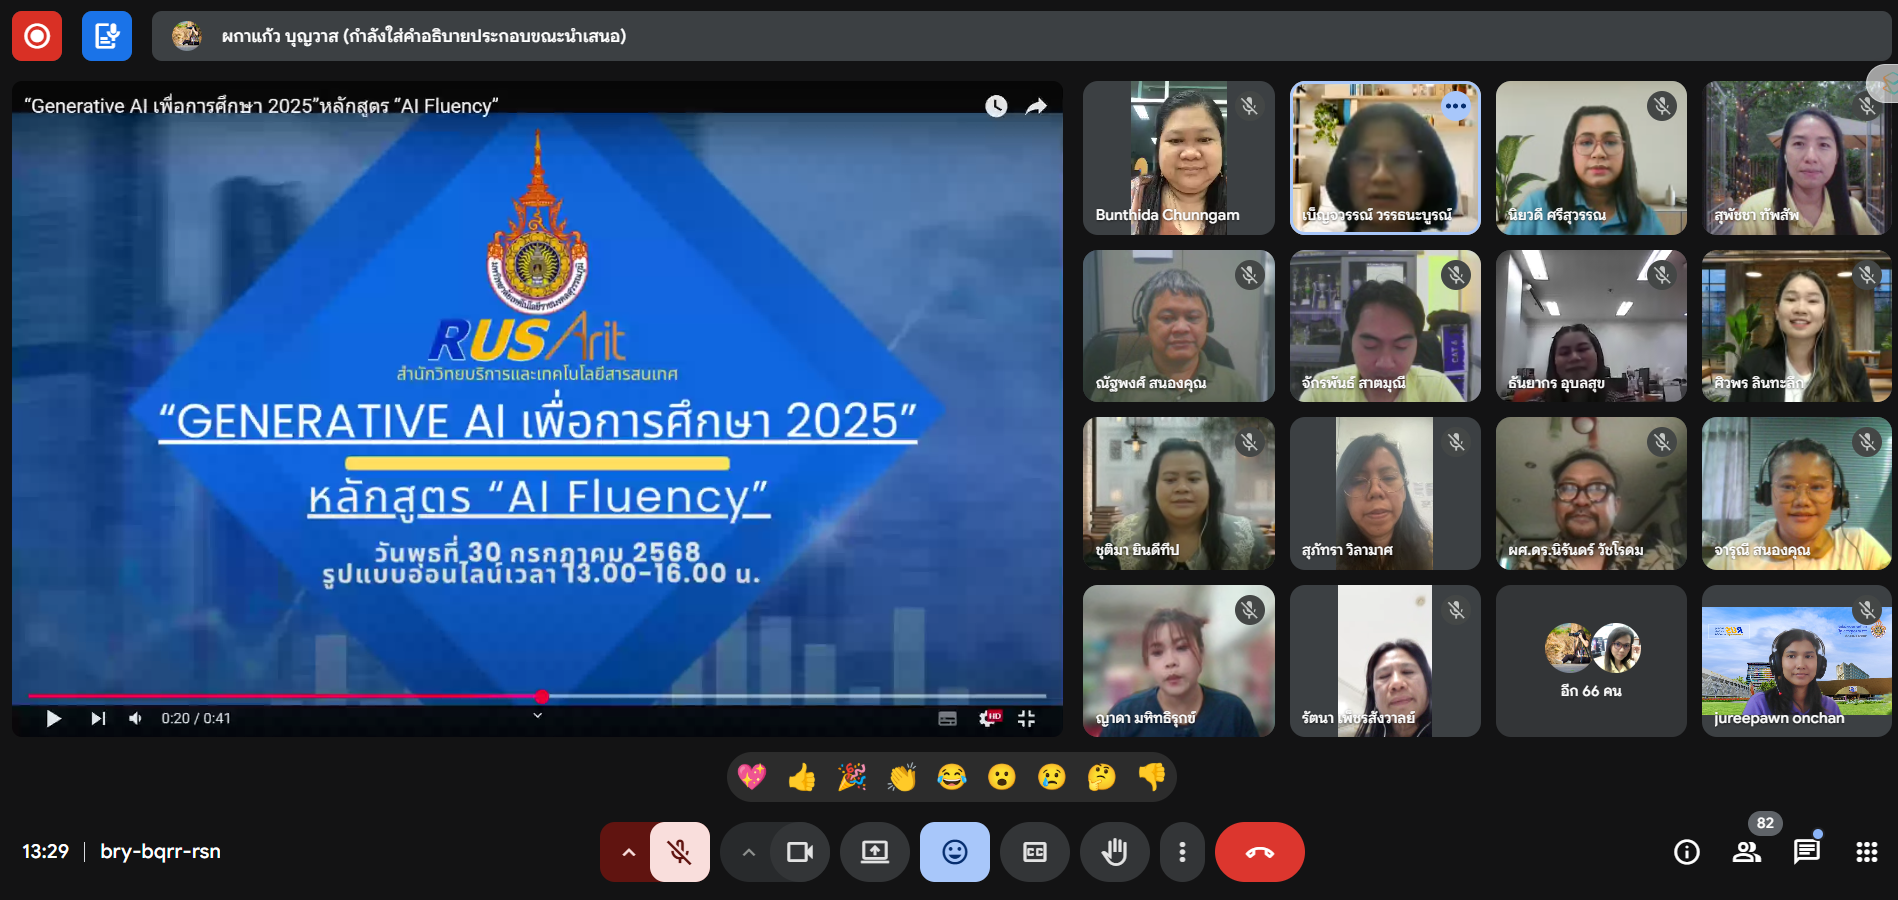The width and height of the screenshot is (1898, 900).
Task: Click the 0:20 / 0:41 video time display
Action: pyautogui.click(x=196, y=718)
